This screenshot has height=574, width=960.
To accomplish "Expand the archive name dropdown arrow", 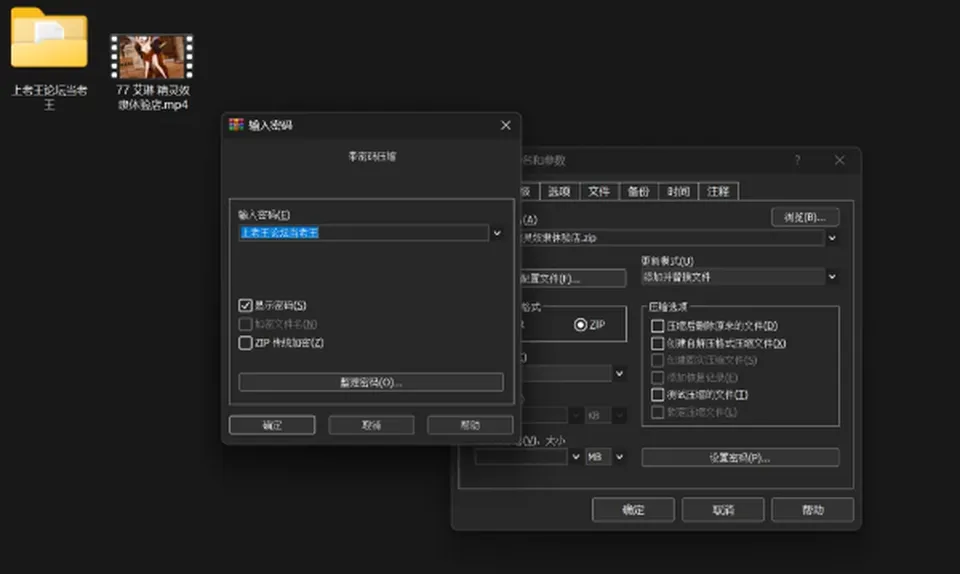I will coord(832,237).
